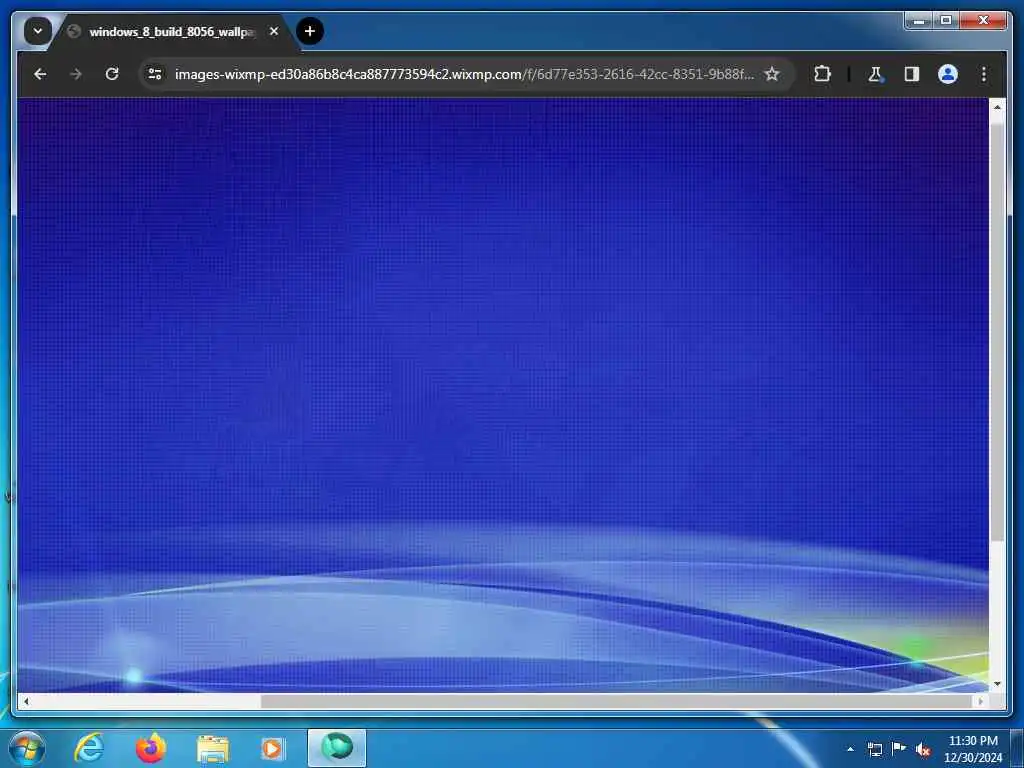
Task: Click the horizontal scrollbar left arrow
Action: point(26,701)
